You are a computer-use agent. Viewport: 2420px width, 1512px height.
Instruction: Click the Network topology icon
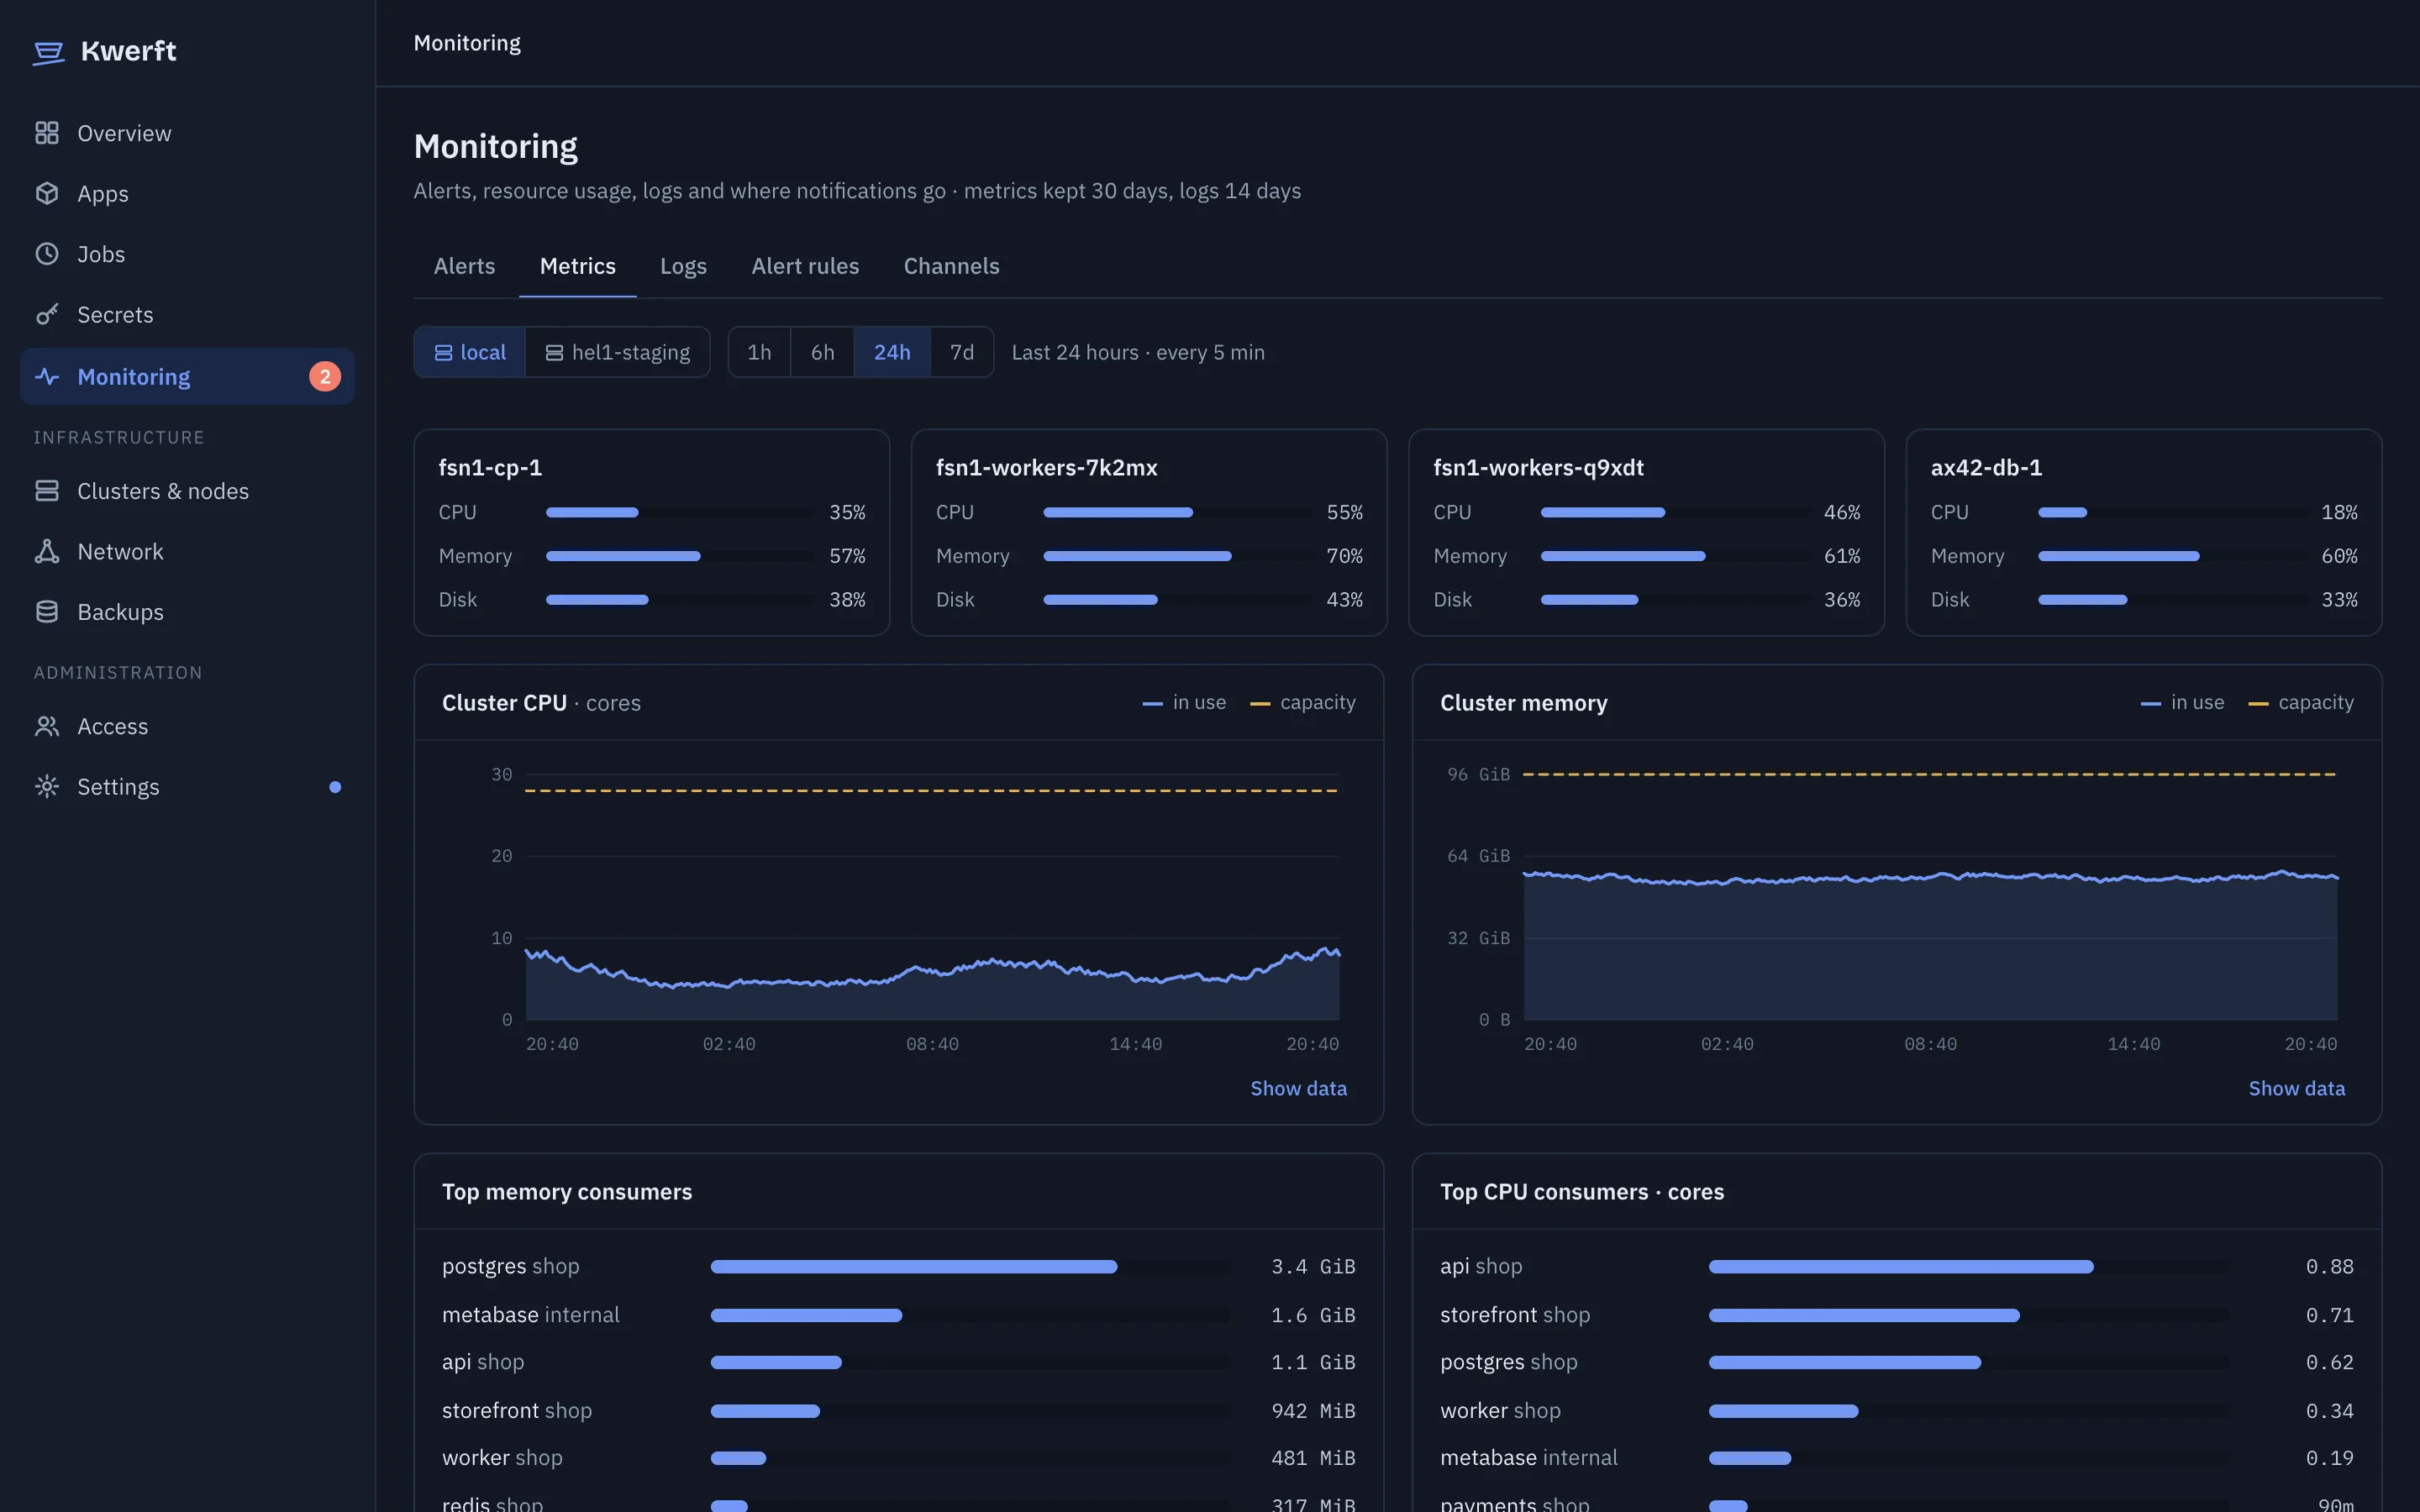tap(47, 551)
